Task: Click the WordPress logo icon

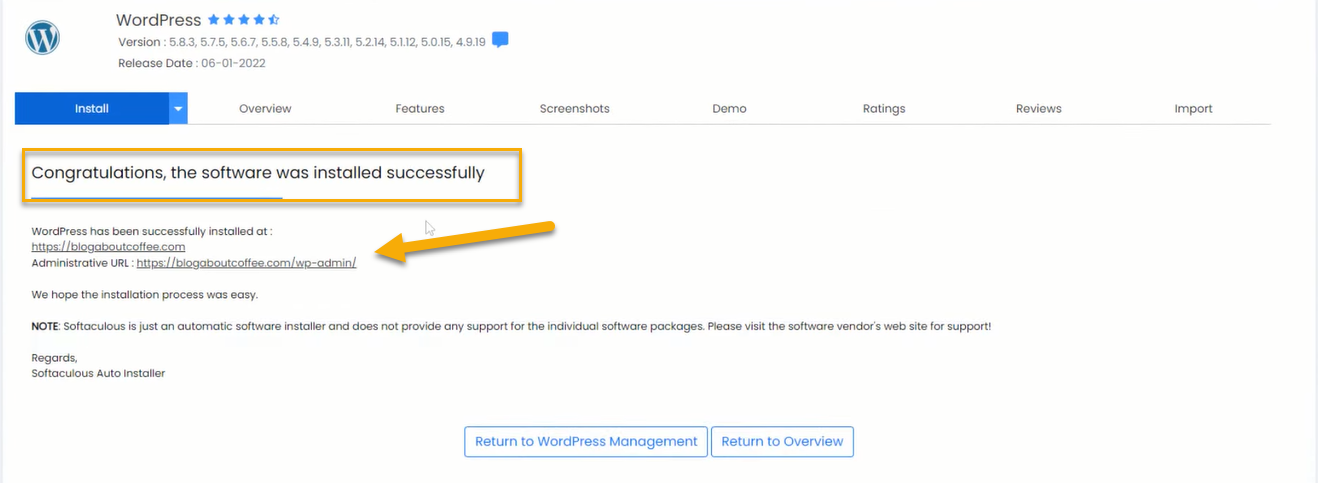Action: (x=43, y=39)
